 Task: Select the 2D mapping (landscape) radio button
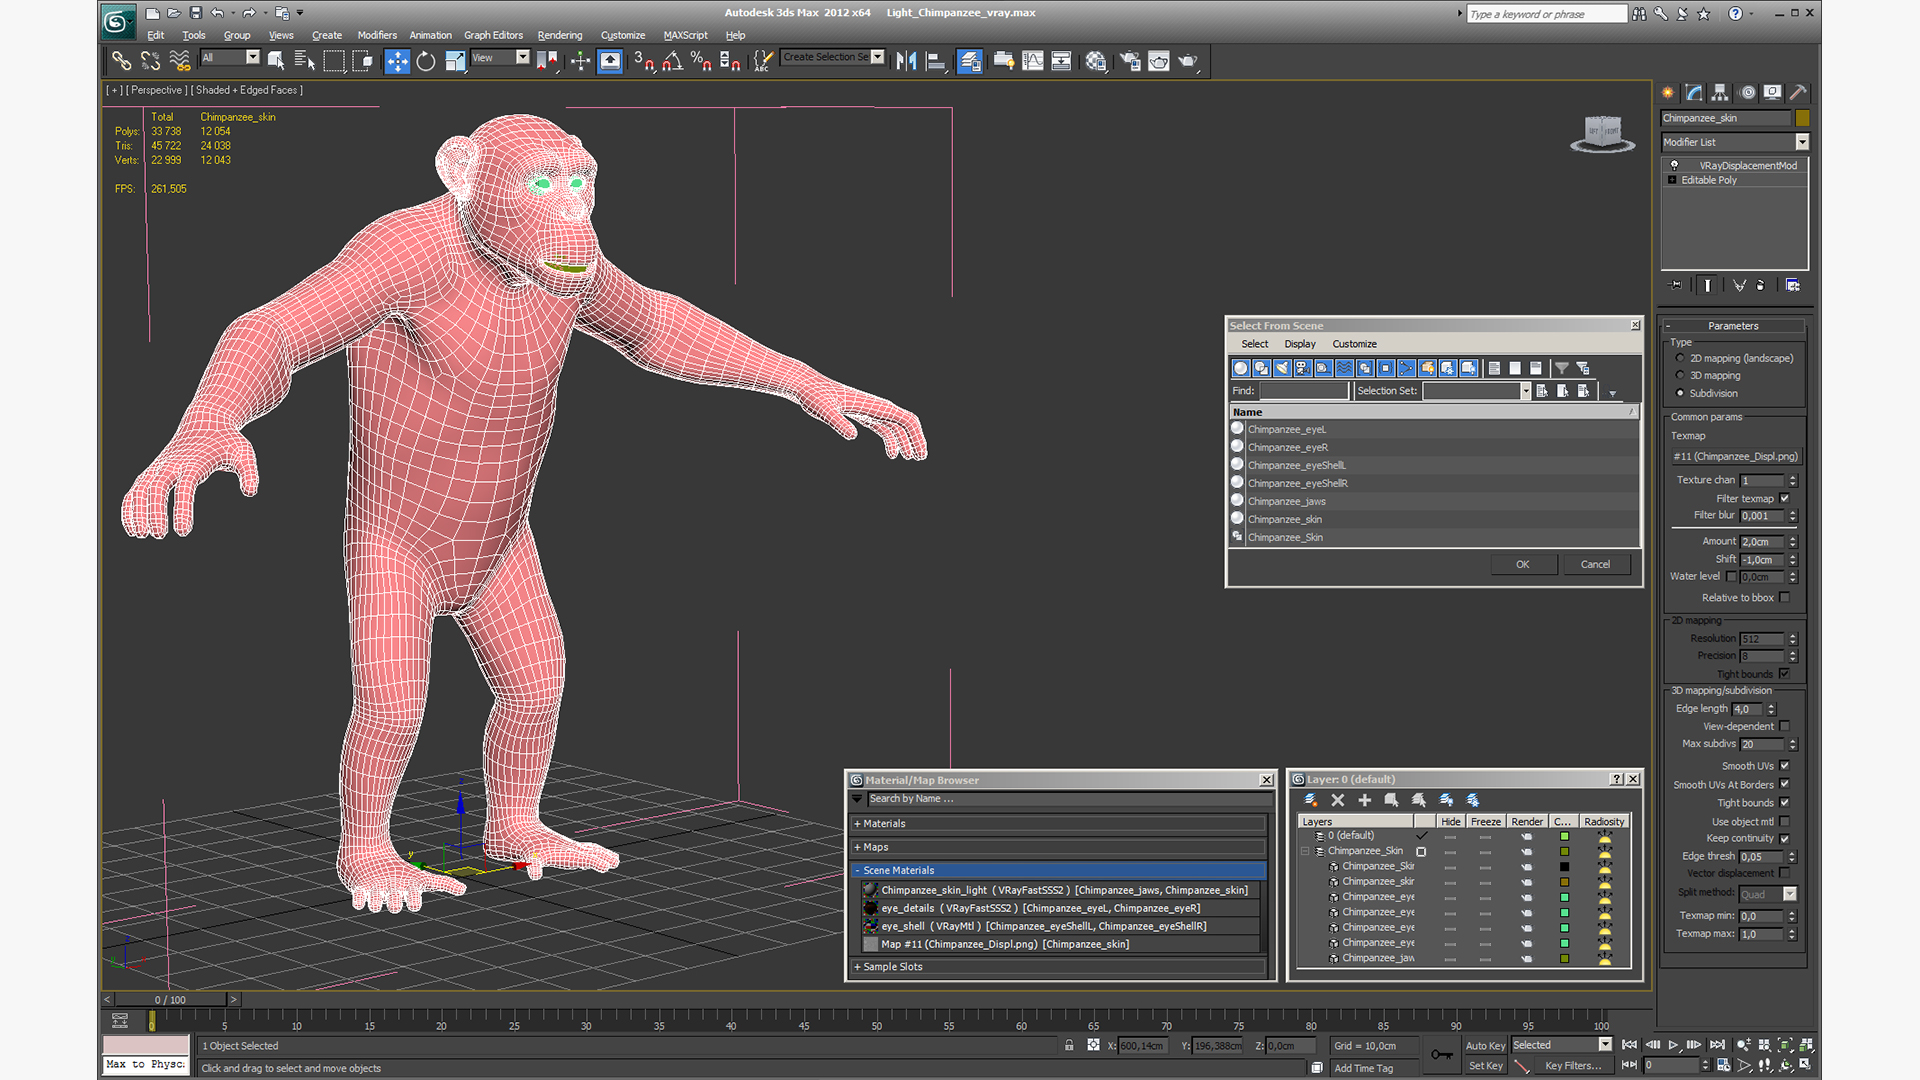tap(1680, 358)
